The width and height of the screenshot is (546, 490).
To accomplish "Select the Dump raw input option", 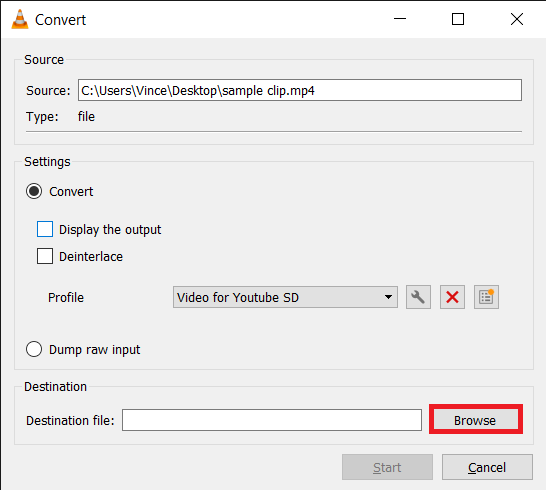I will 34,349.
